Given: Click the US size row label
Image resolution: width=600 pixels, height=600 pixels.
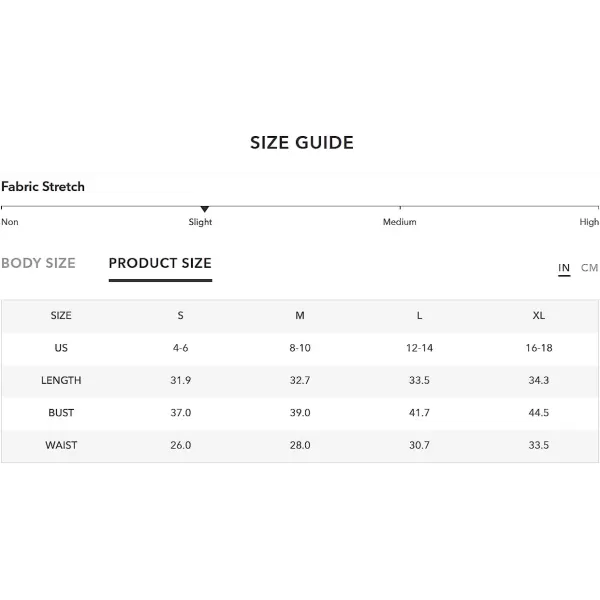Looking at the screenshot, I should coord(61,348).
